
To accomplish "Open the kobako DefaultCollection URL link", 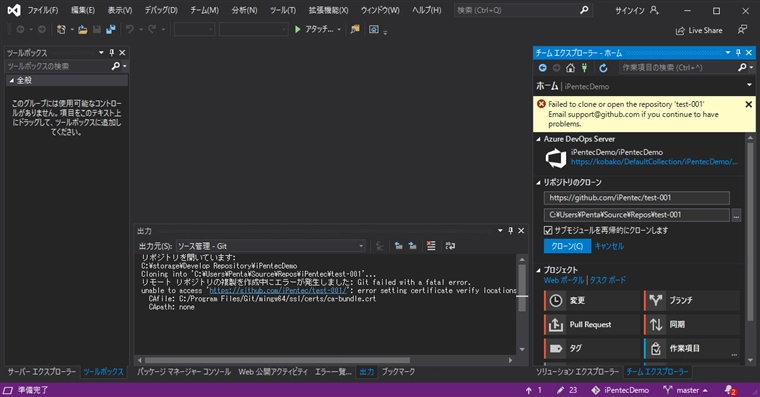I will click(654, 162).
